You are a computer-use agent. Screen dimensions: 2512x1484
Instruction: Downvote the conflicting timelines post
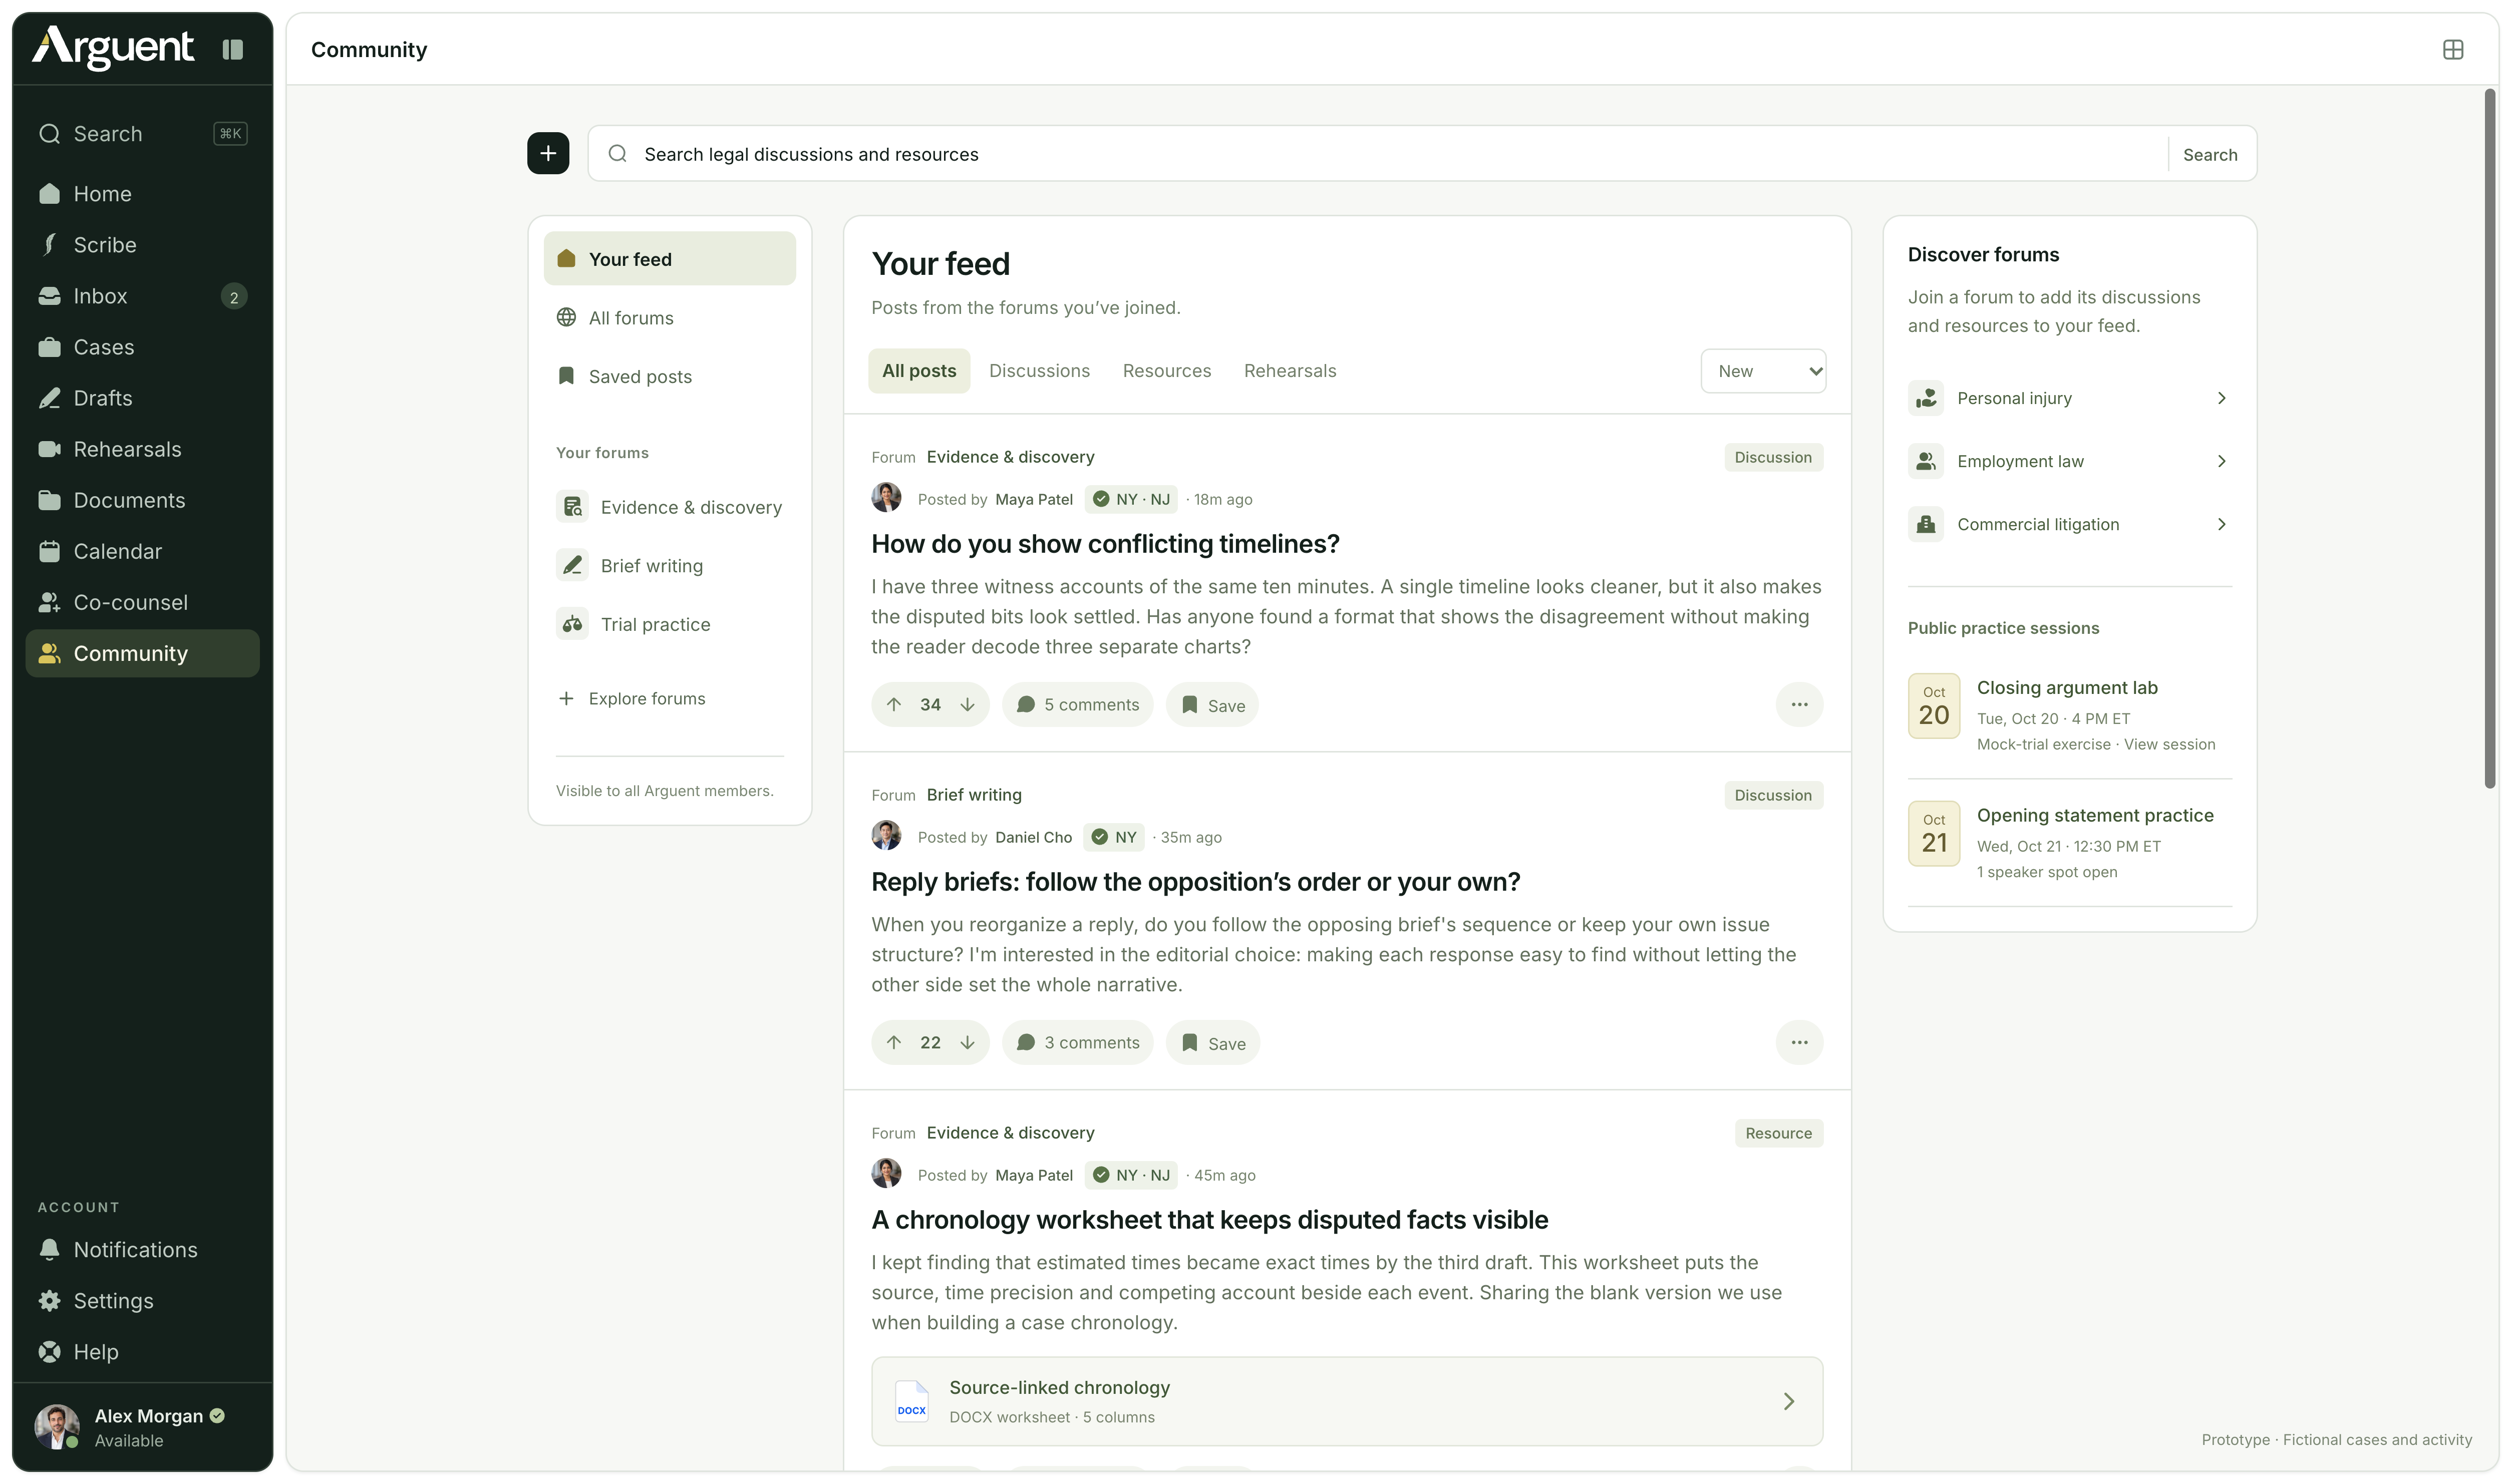point(967,704)
